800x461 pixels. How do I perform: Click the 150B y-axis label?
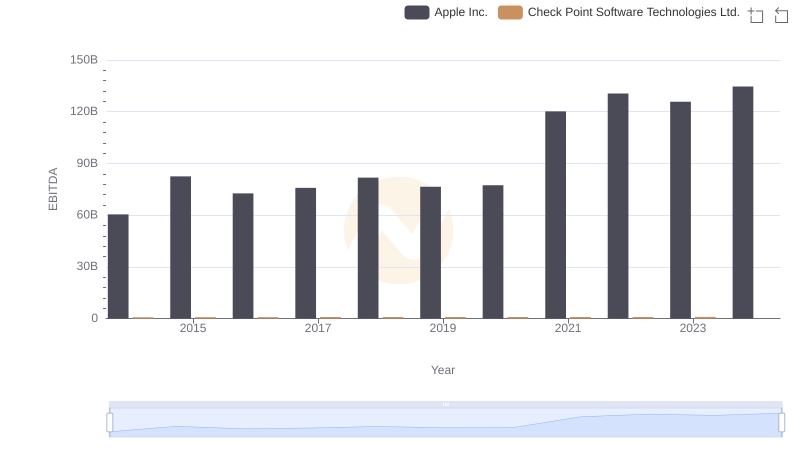pyautogui.click(x=84, y=60)
